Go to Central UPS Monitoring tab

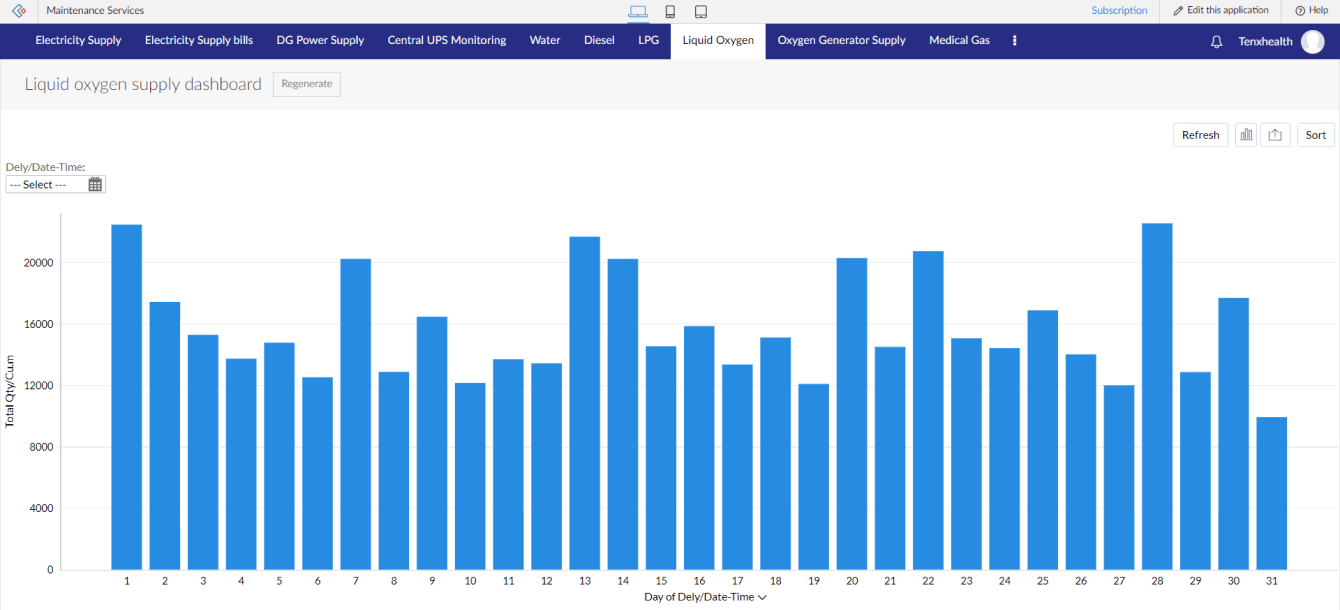click(x=447, y=41)
